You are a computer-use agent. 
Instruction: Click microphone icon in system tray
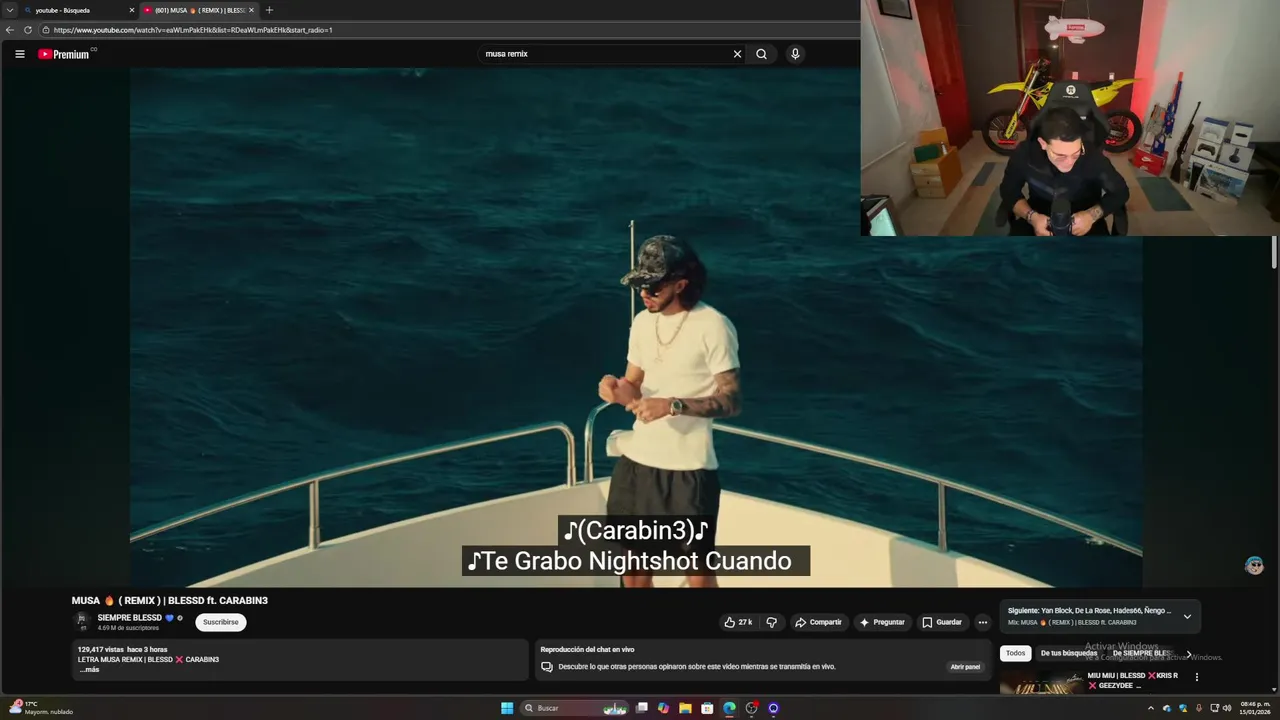tap(1198, 708)
